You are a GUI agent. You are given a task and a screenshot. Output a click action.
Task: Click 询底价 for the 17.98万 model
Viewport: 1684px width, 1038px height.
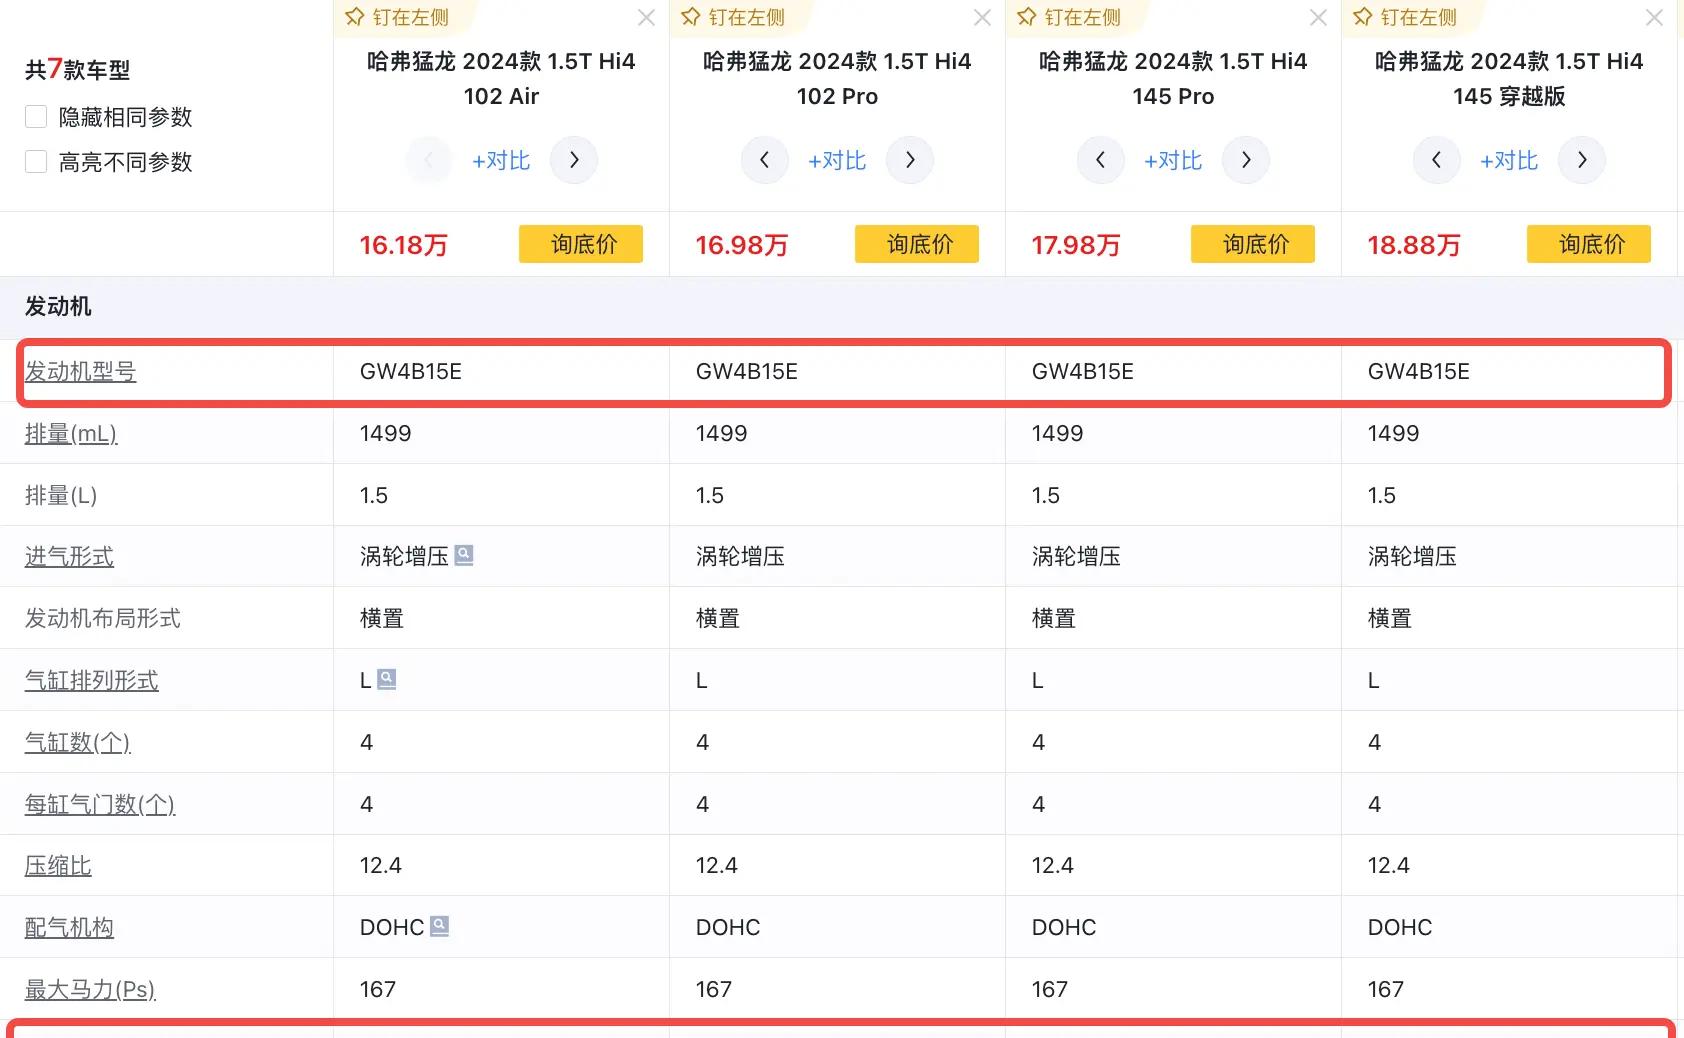point(1253,244)
